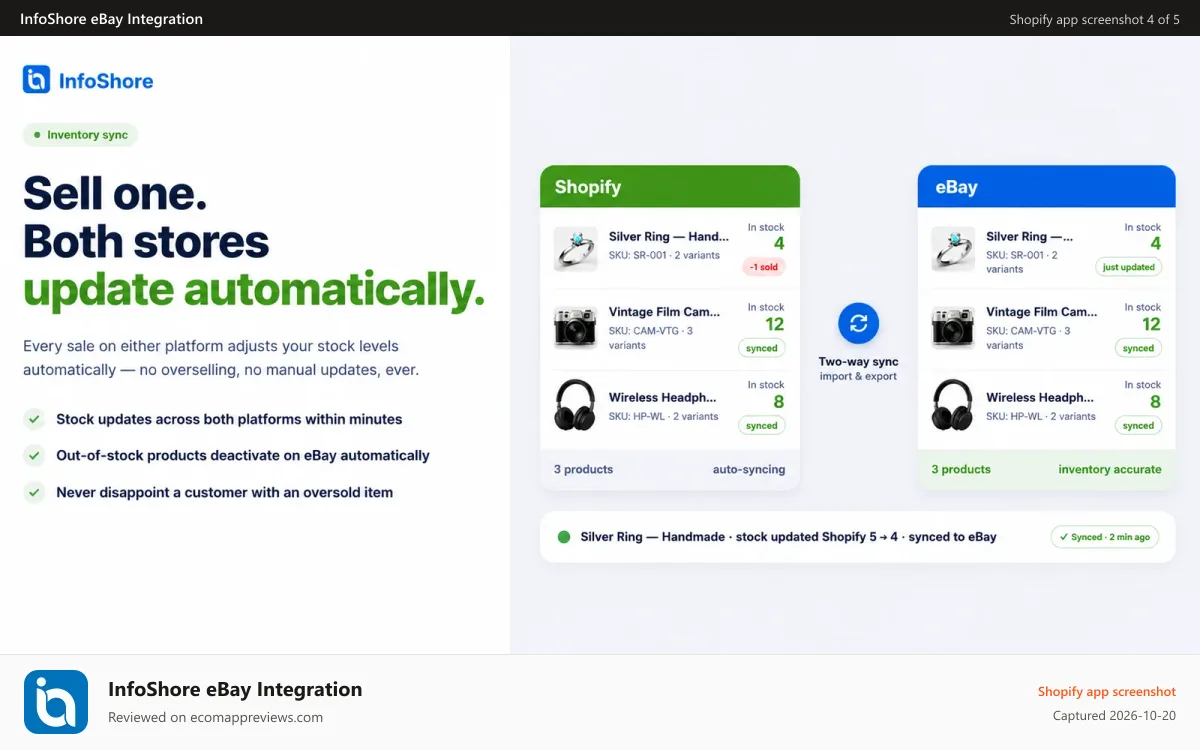Viewport: 1200px width, 750px height.
Task: Click stock count 8 in Shopify card
Action: tap(779, 402)
